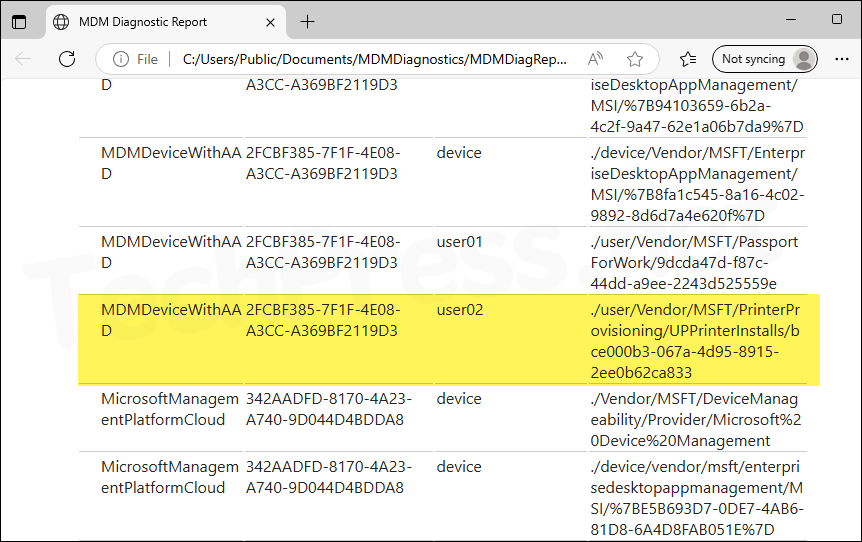
Task: Select GUID 2FCBF385 in the 8fa1c545 row
Action: click(x=323, y=163)
